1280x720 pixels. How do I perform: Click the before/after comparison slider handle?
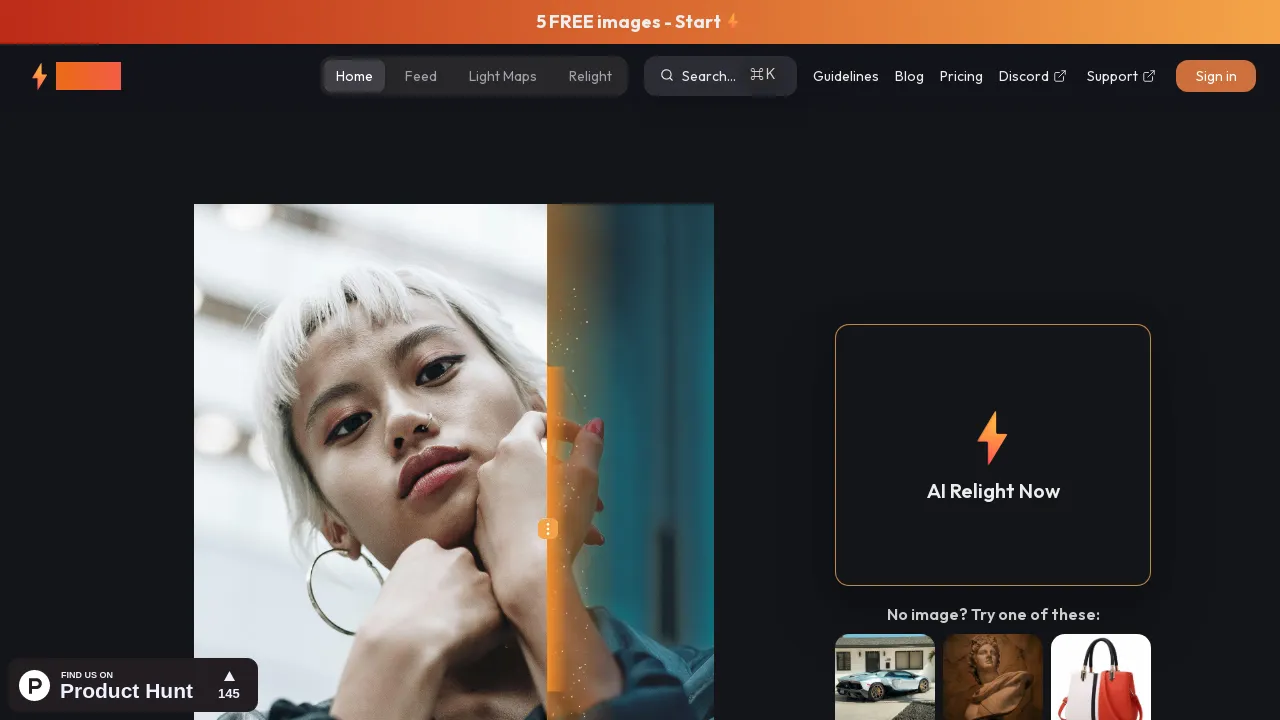pos(548,529)
